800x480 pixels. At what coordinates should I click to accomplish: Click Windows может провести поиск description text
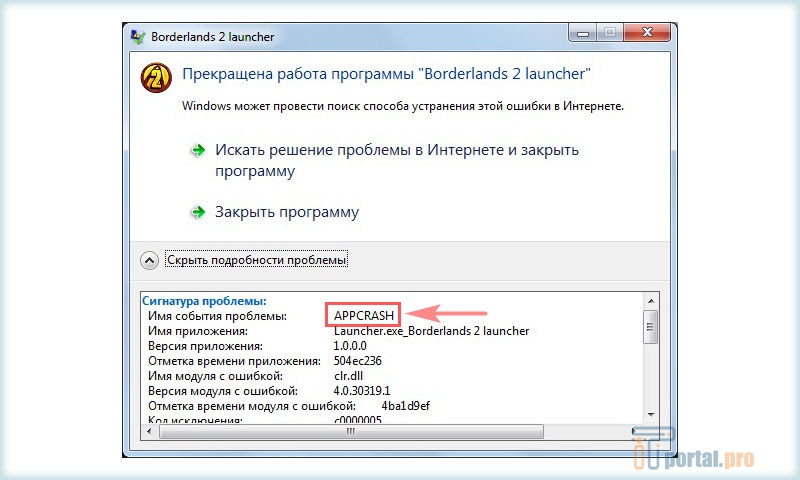tap(403, 106)
